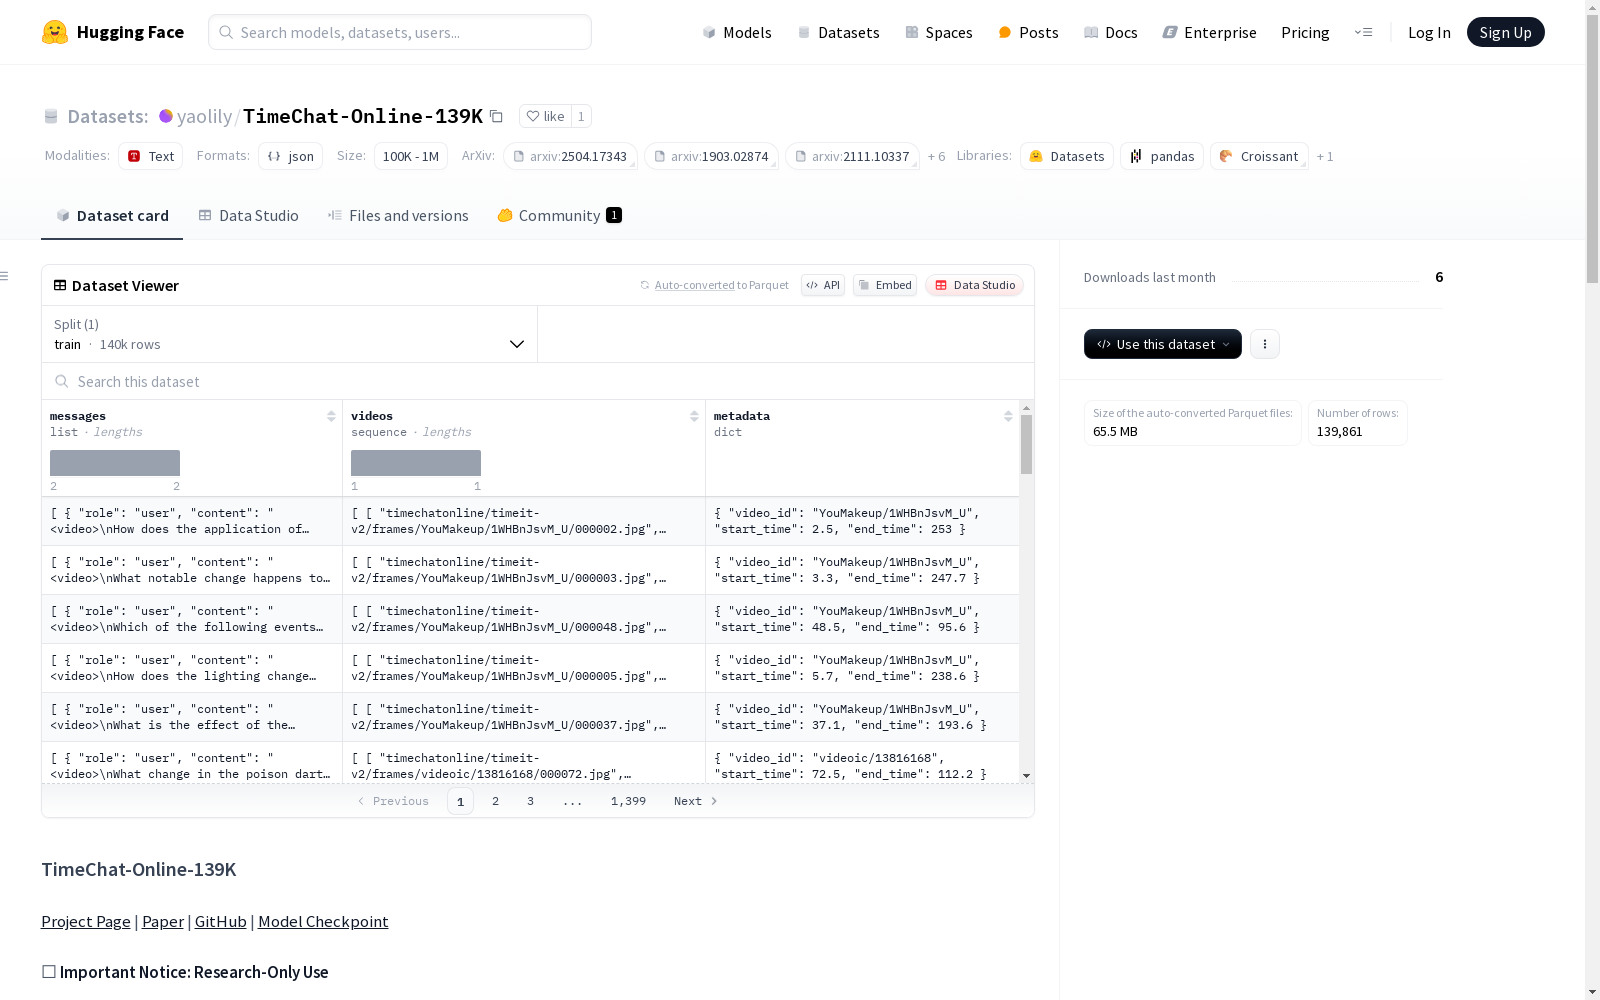Open Files and versions tab
Image resolution: width=1600 pixels, height=1000 pixels.
[x=398, y=216]
